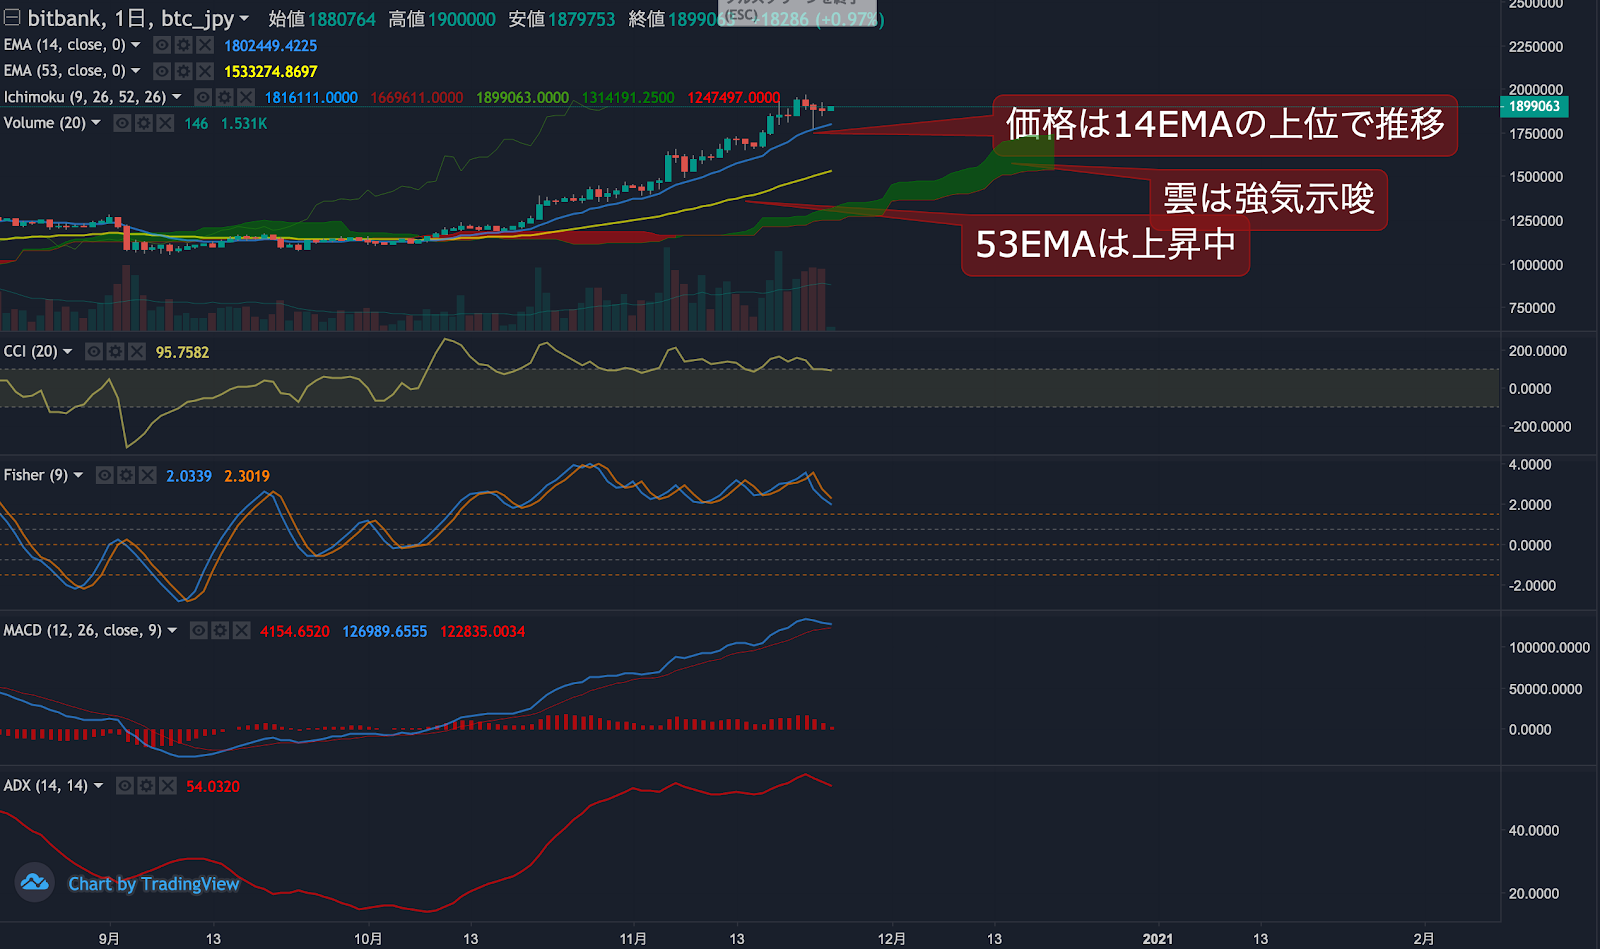Click the 1899063 current price label
Viewport: 1600px width, 949px height.
pyautogui.click(x=1534, y=106)
